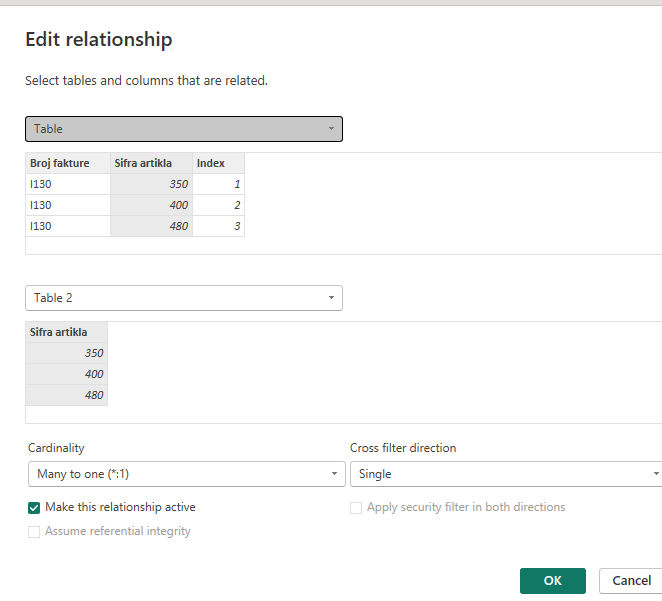
Task: Select 'Sifra artikla' column header in first table
Action: 152,163
